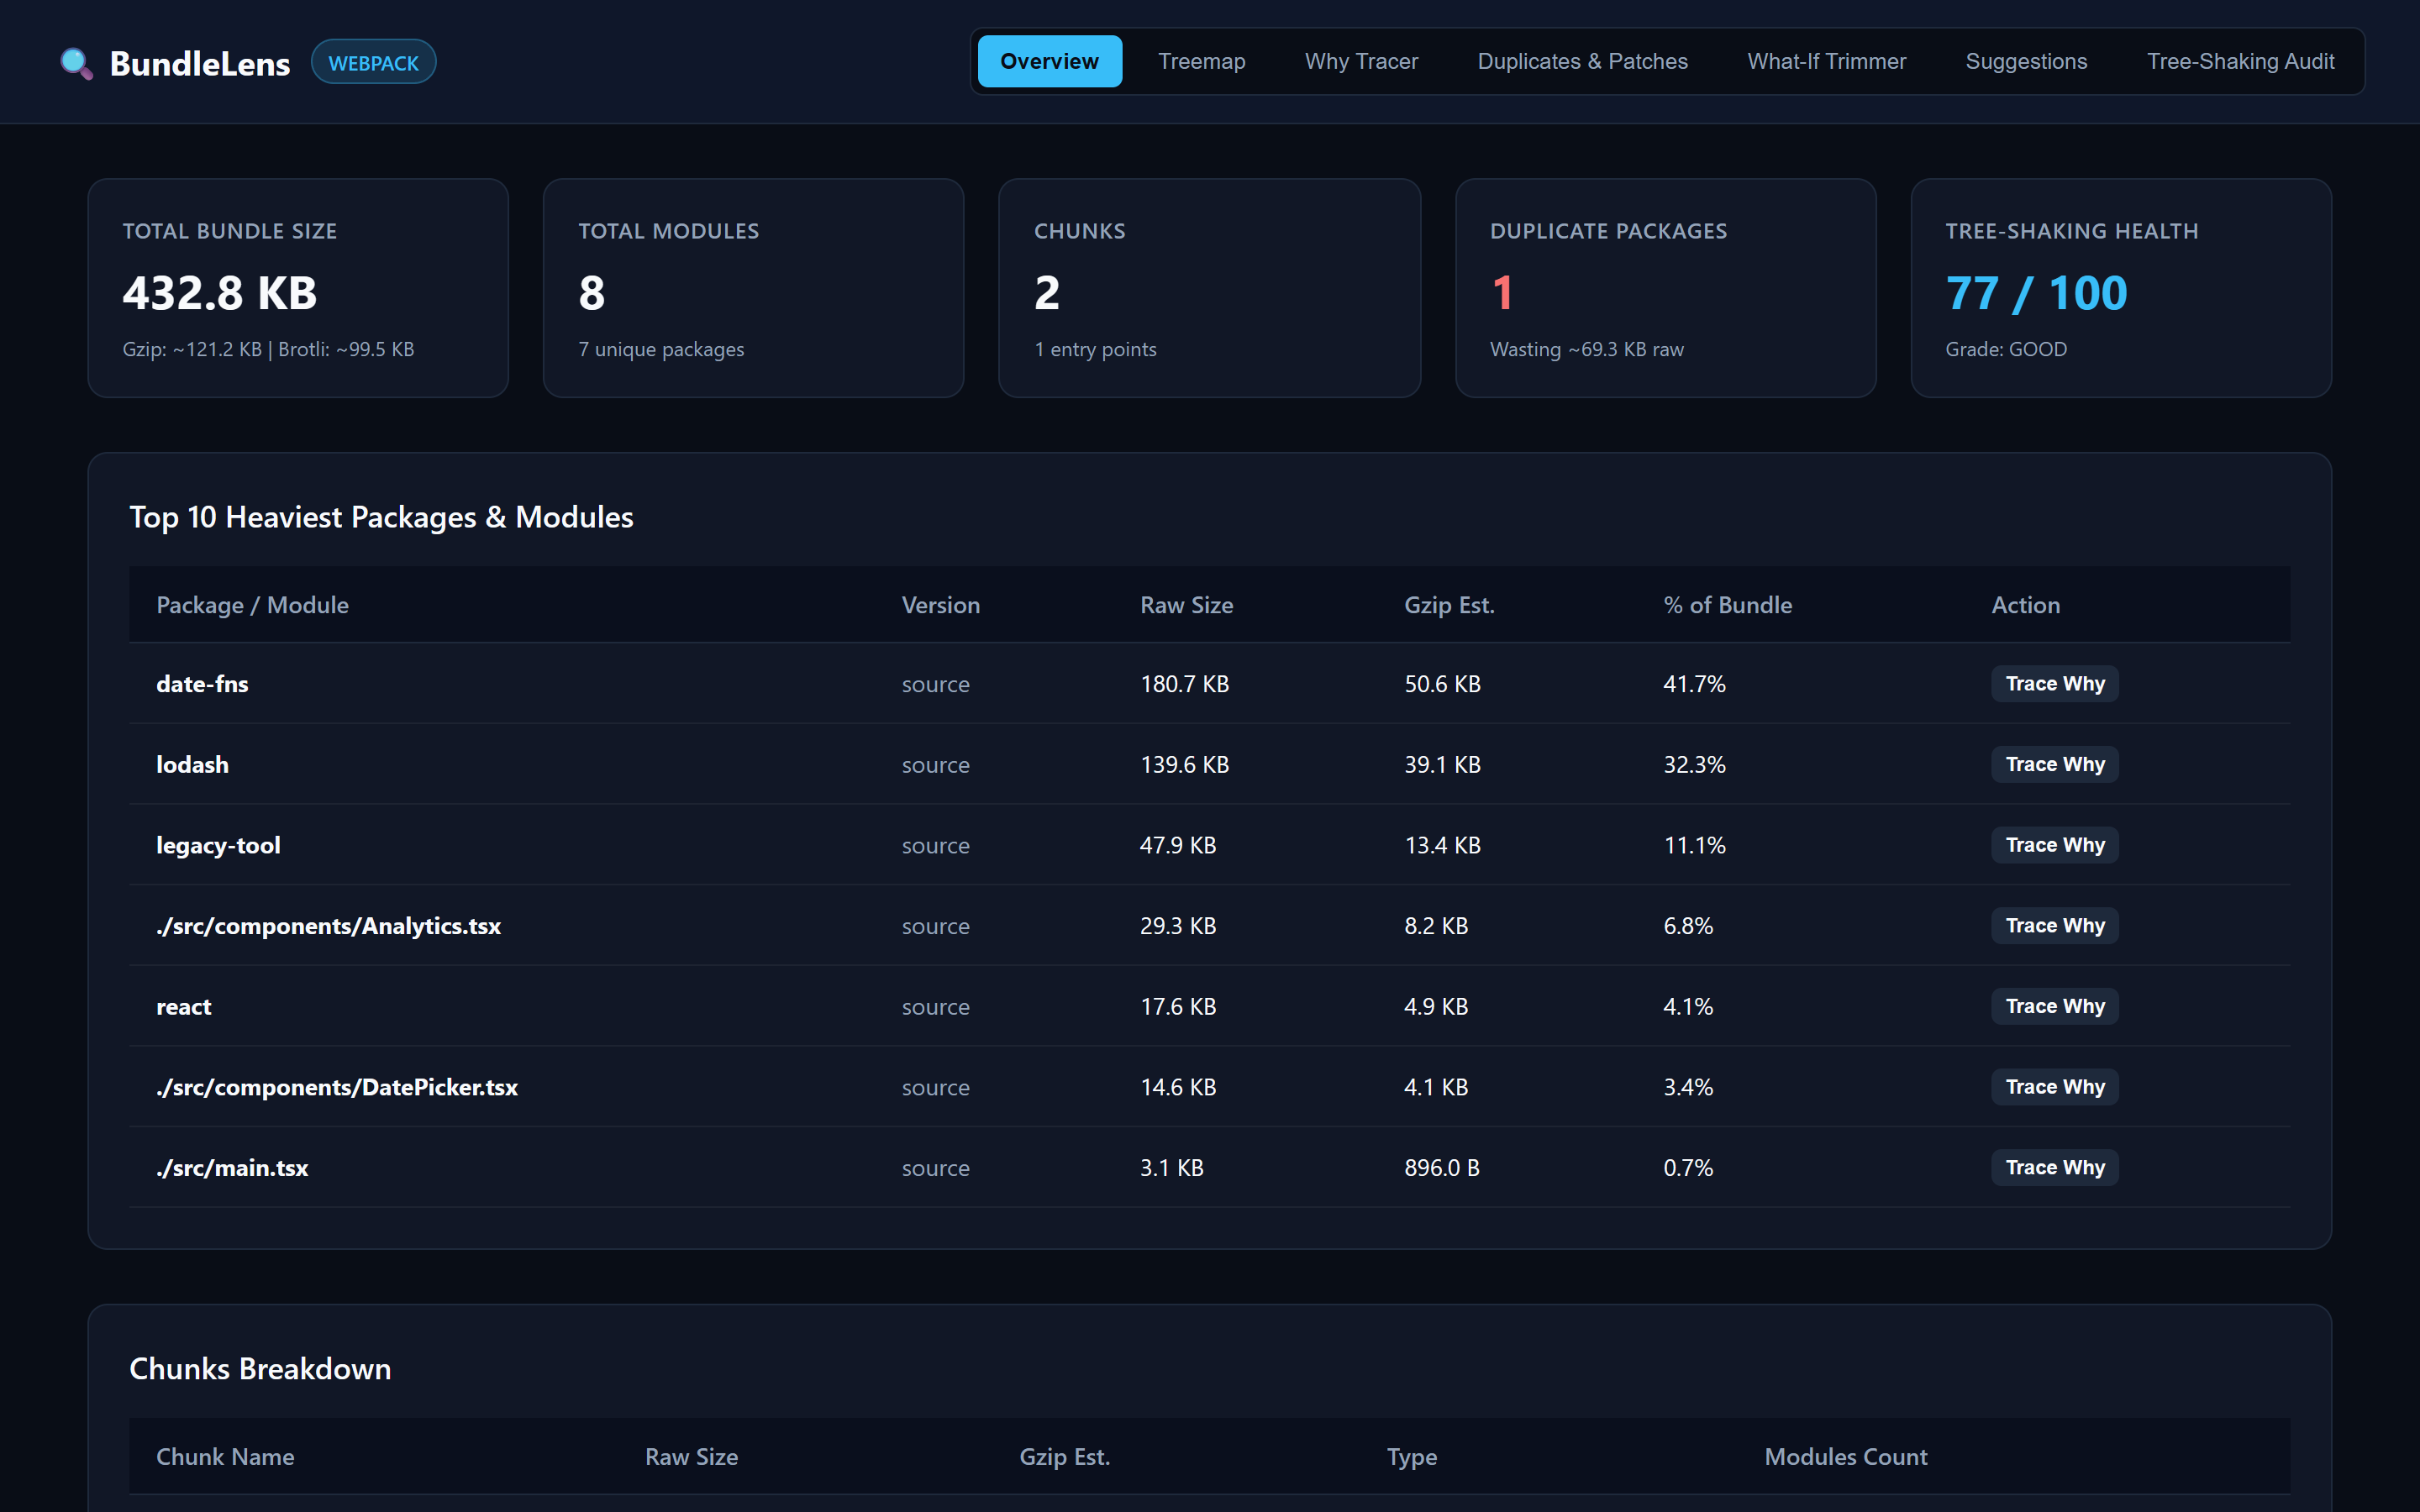Click the Modules Count column header
This screenshot has width=2420, height=1512.
coord(1845,1457)
